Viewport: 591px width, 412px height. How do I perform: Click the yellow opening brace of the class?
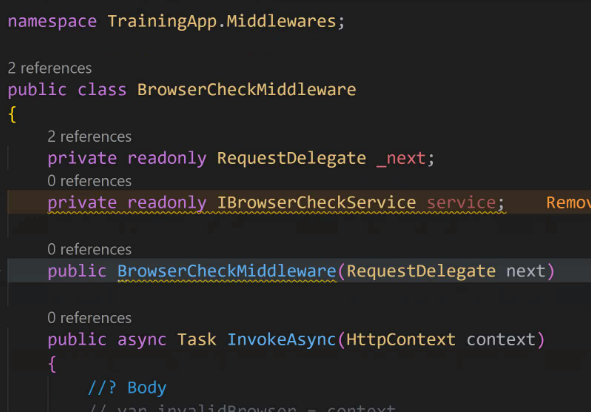12,114
